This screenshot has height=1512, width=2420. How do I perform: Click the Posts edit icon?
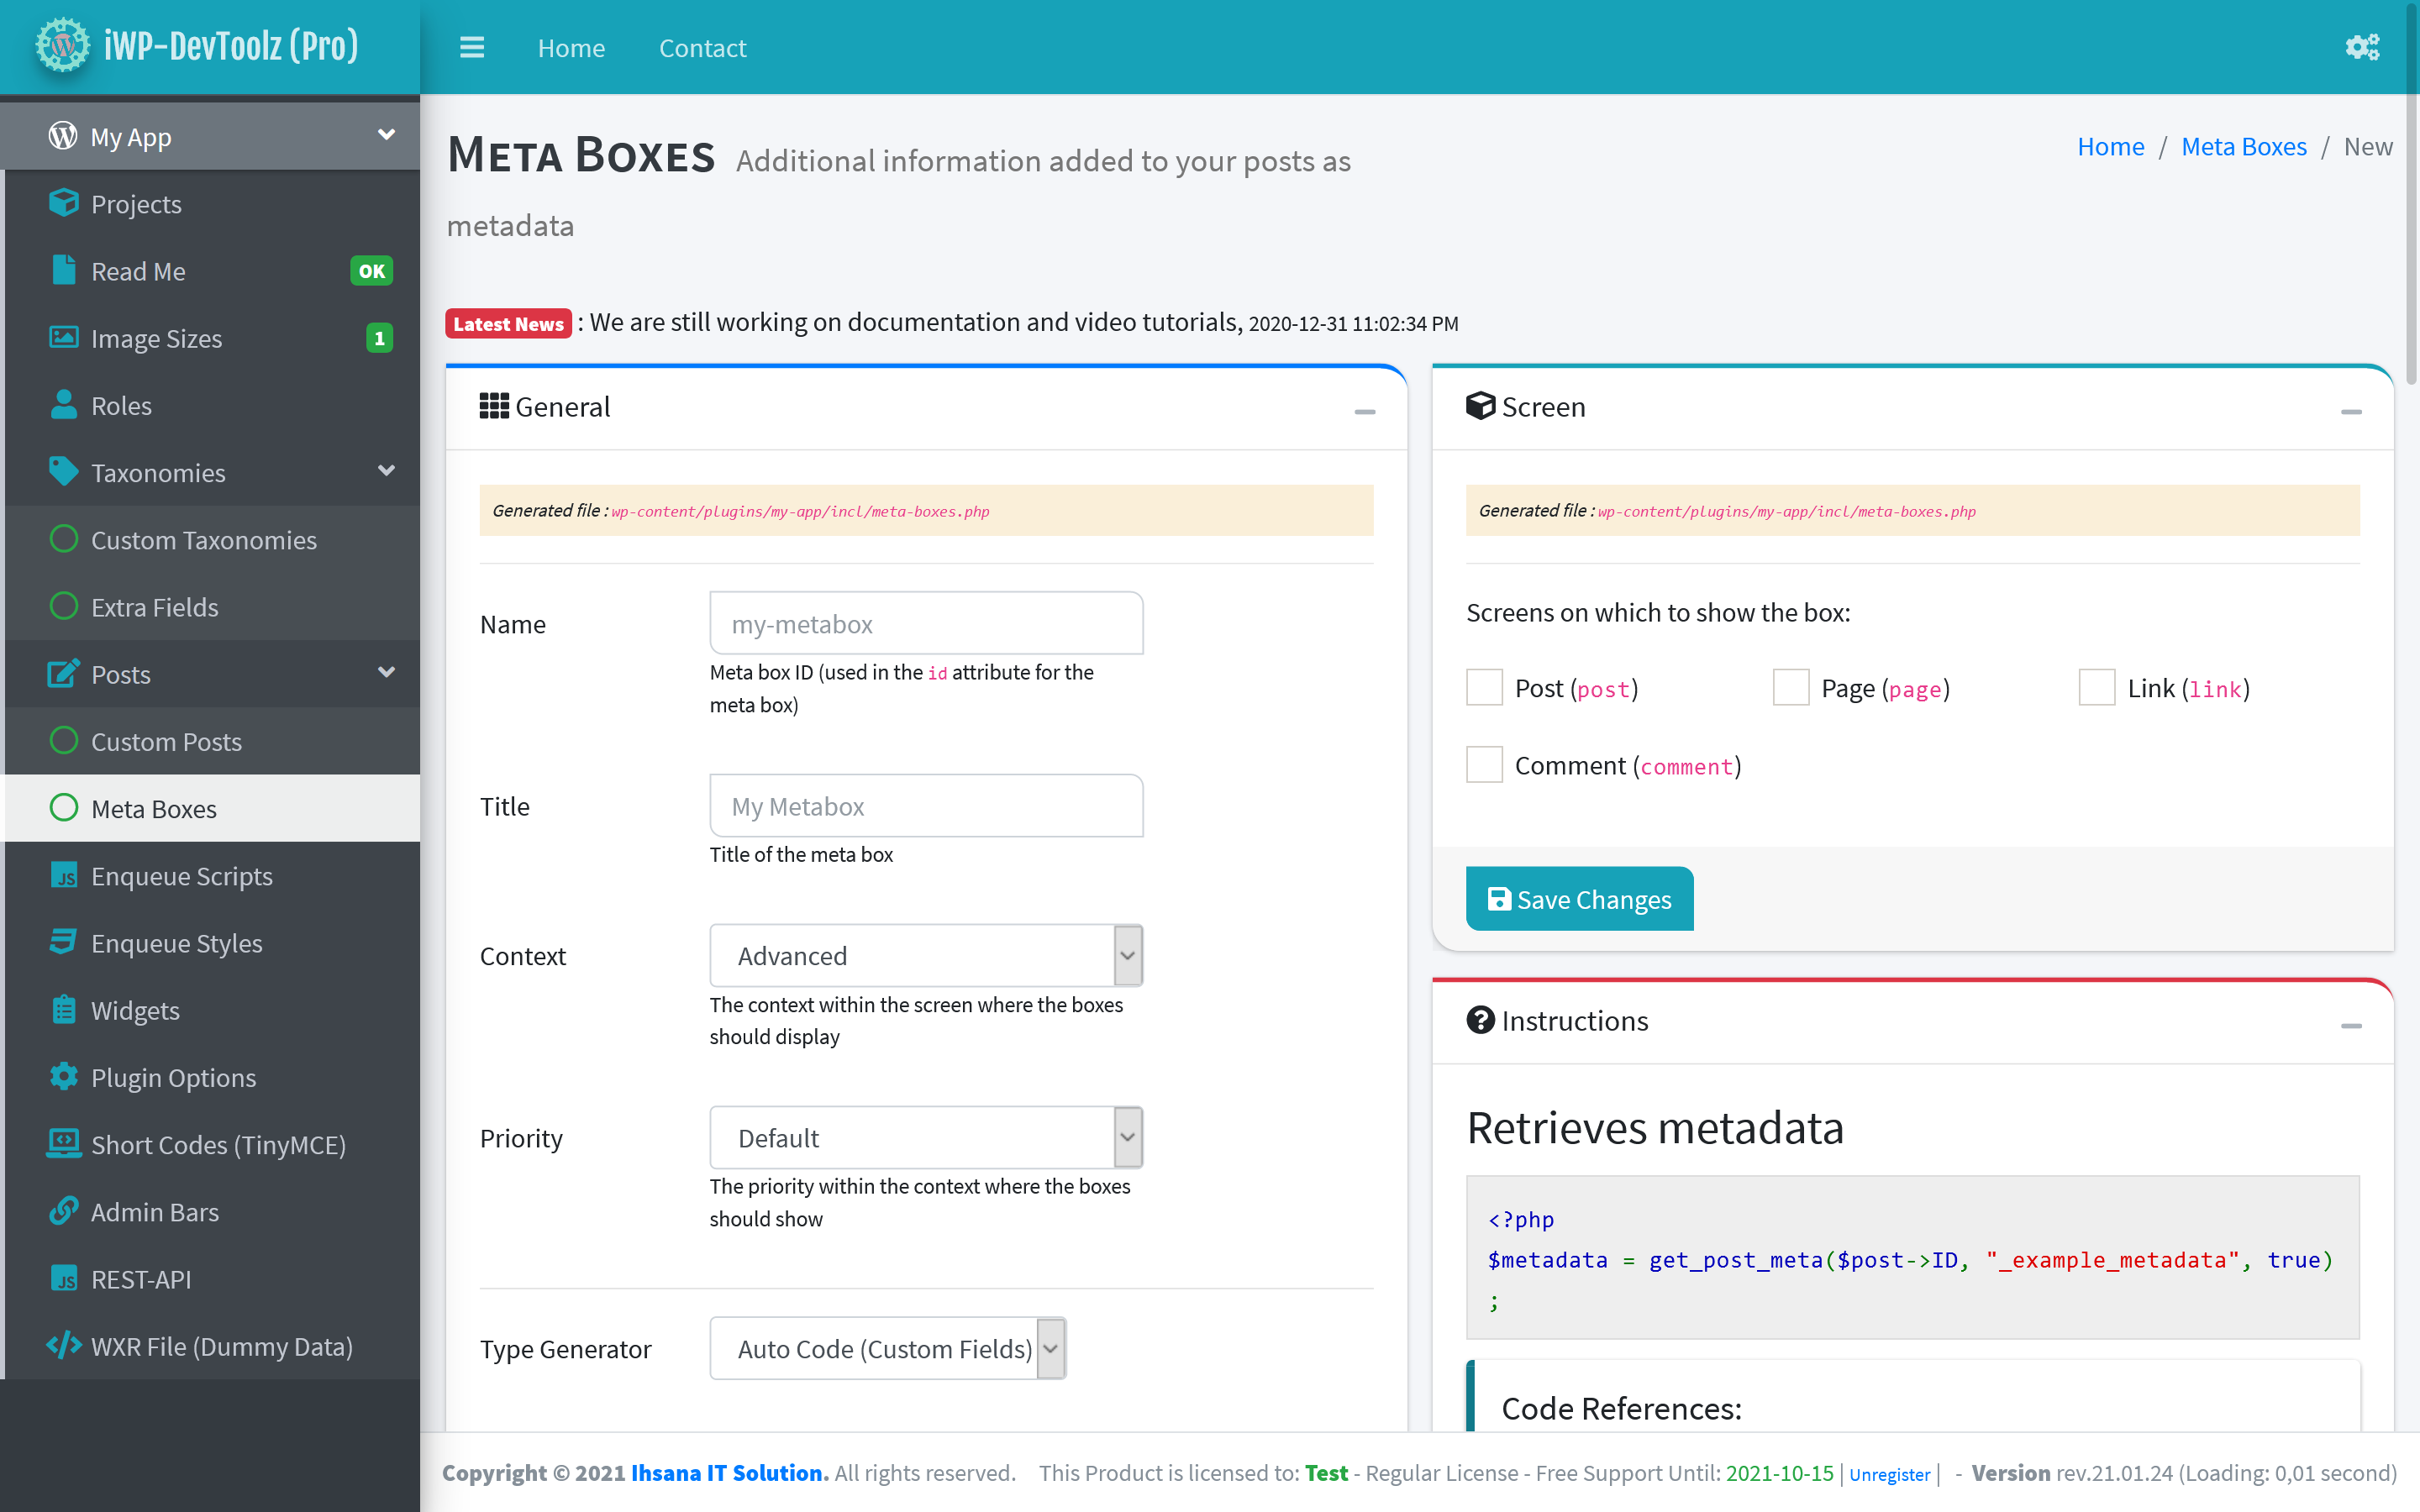pyautogui.click(x=63, y=673)
